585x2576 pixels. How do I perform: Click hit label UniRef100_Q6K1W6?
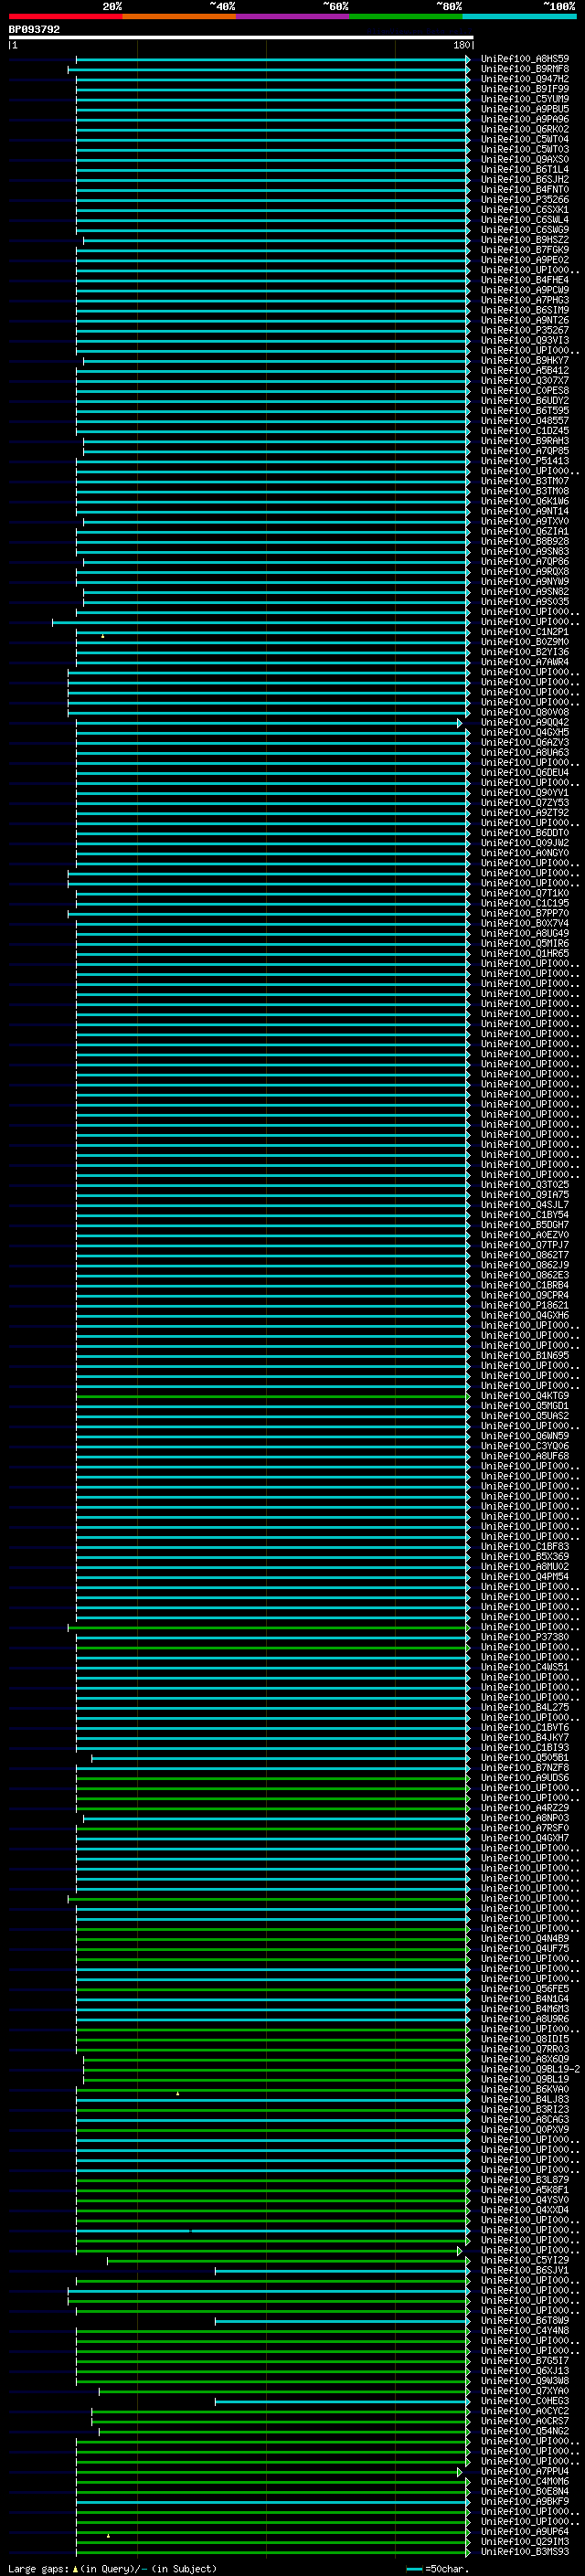point(524,501)
